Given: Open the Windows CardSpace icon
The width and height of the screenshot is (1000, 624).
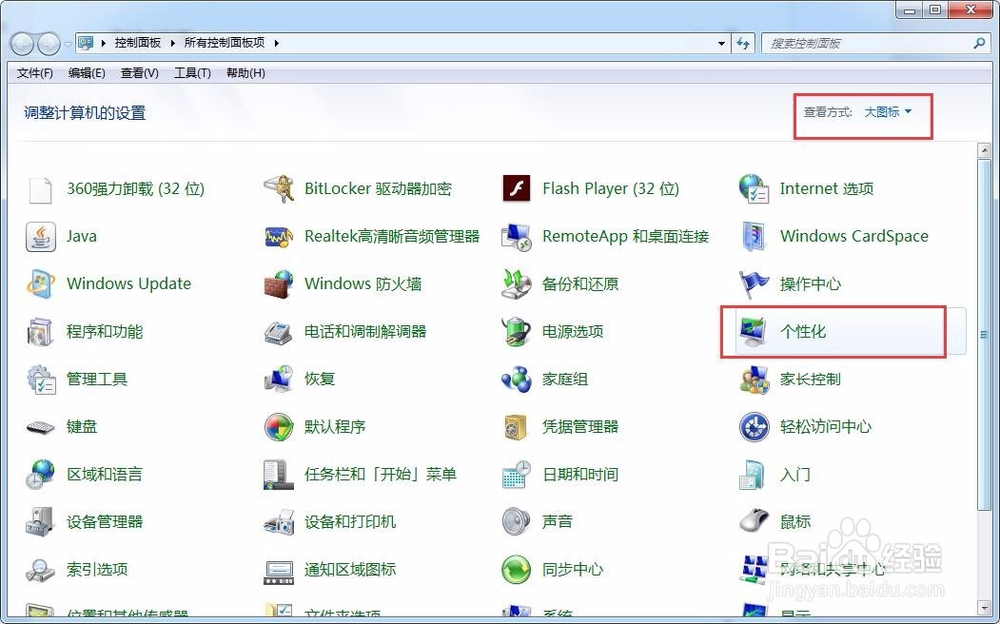Looking at the screenshot, I should tap(754, 237).
